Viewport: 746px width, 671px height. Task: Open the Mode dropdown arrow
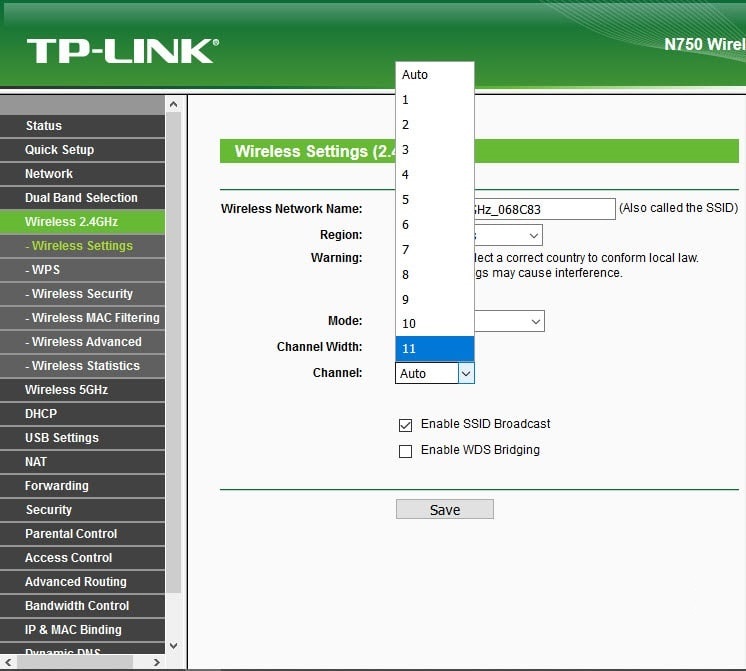[x=536, y=322]
